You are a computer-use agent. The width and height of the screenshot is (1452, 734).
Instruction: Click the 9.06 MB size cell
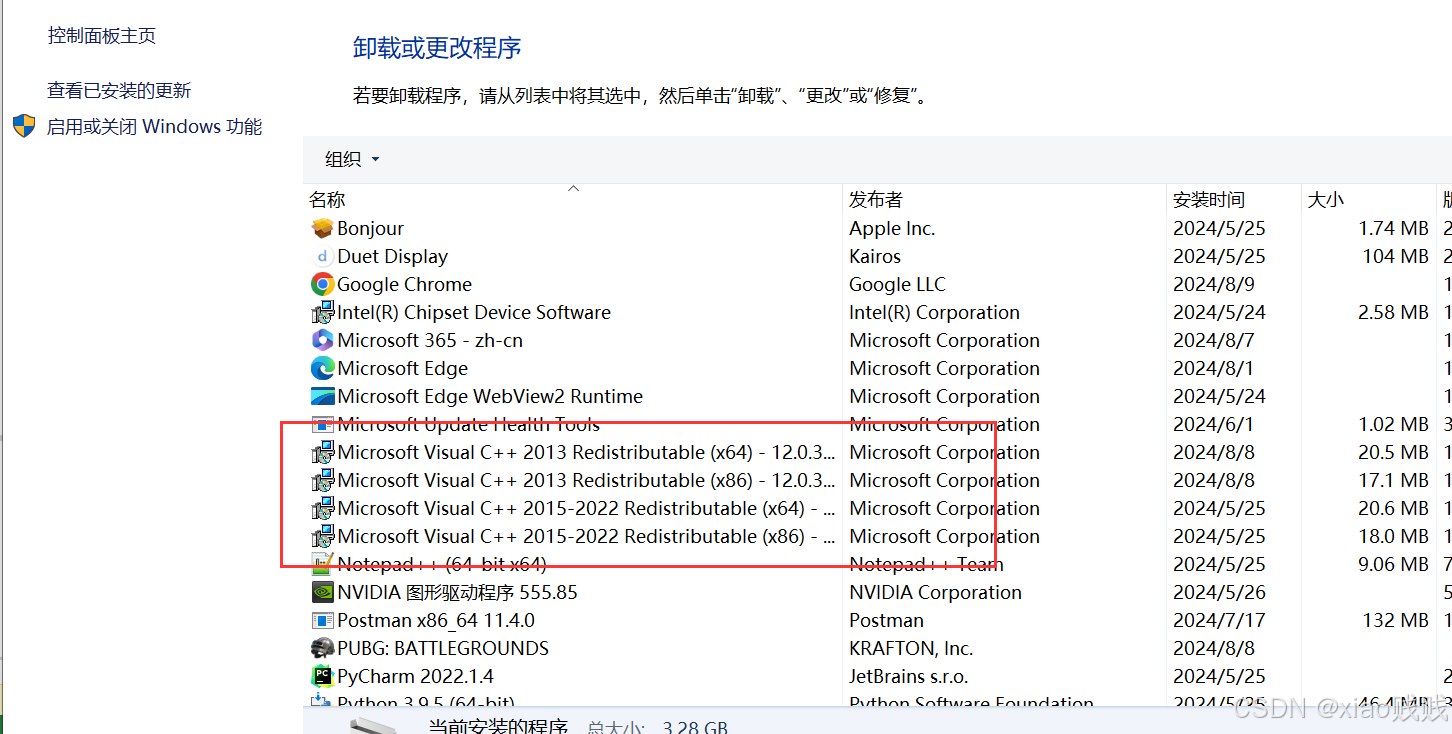(x=1393, y=565)
